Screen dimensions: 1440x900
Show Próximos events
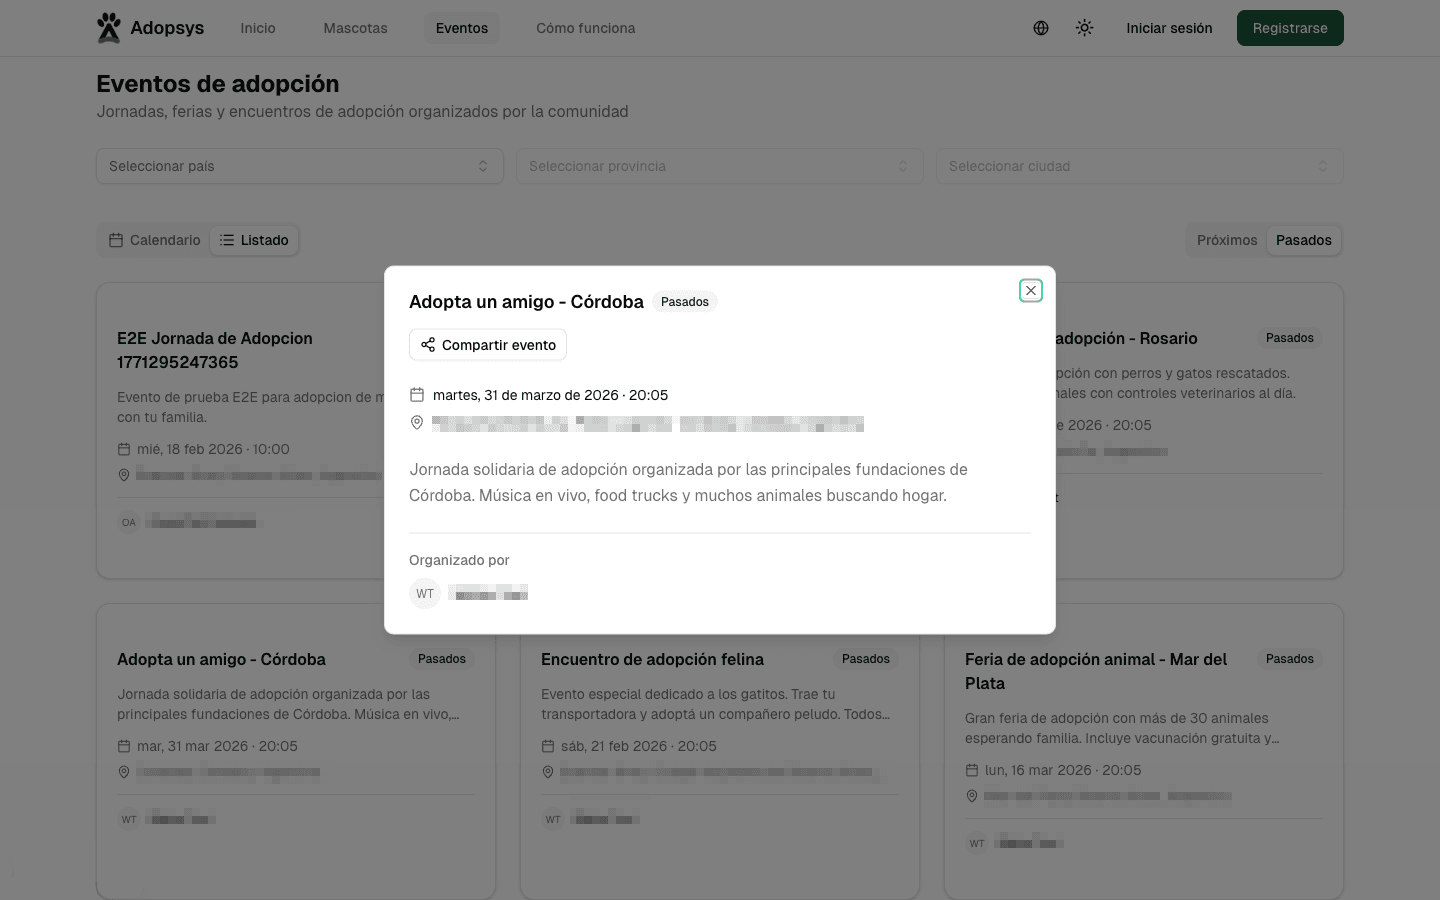click(1226, 240)
